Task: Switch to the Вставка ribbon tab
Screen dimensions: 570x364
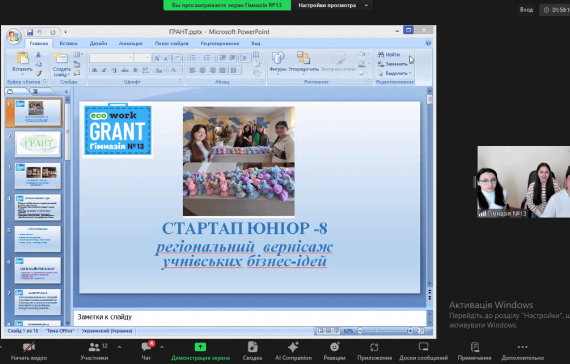Action: 68,43
